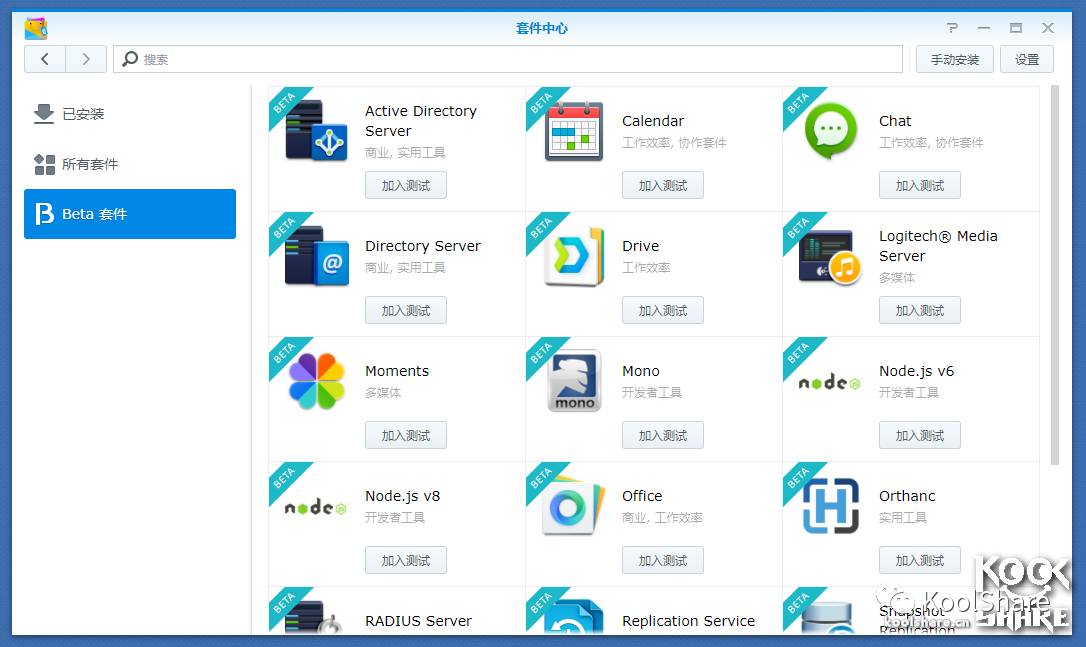Open the Node.js v8 title text
Viewport: 1086px width, 647px height.
tap(402, 496)
